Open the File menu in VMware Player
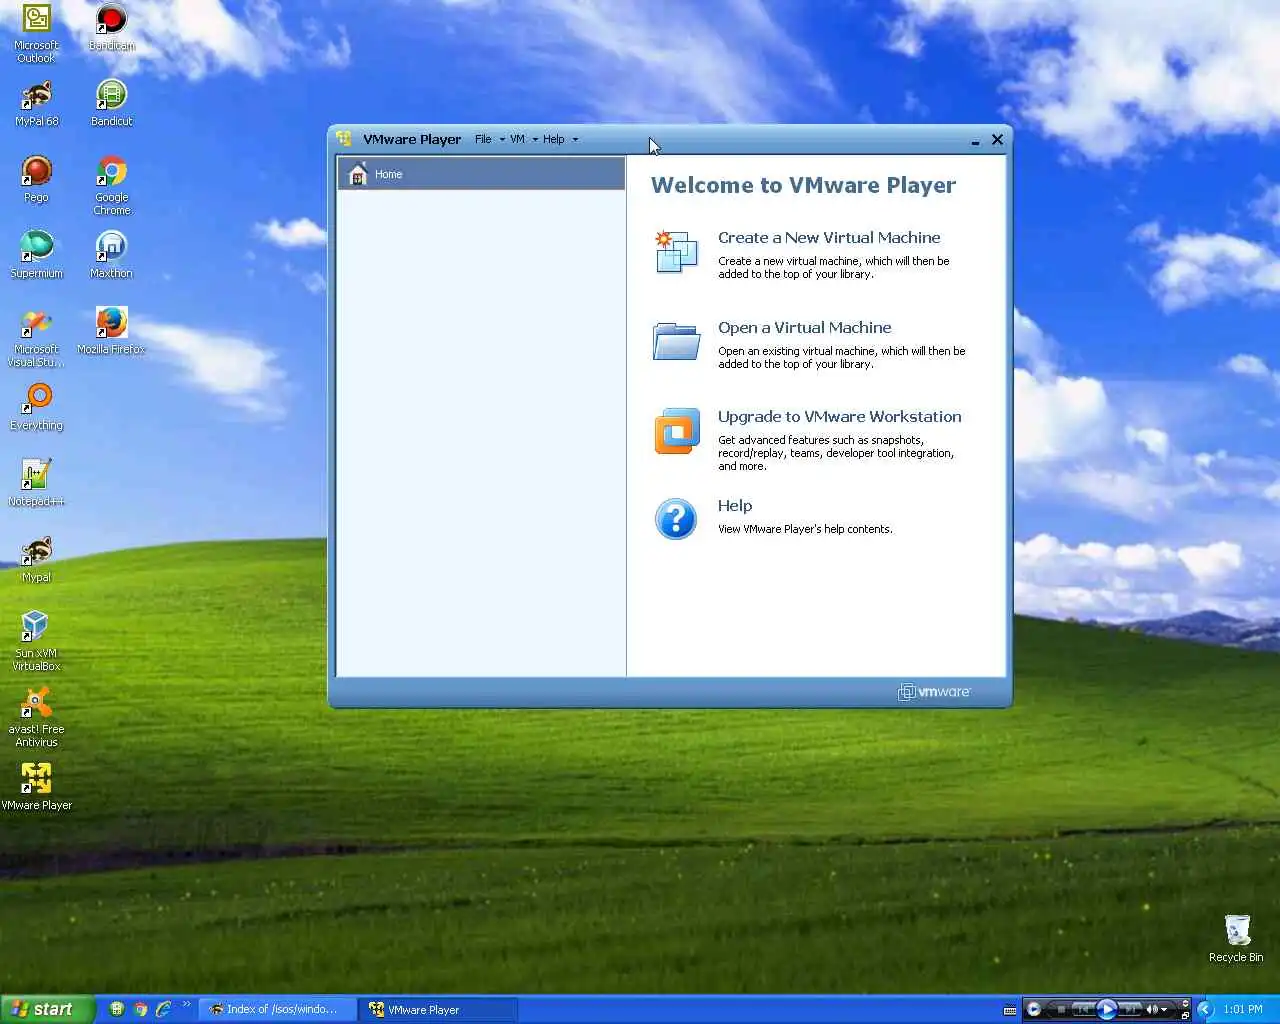 pyautogui.click(x=489, y=139)
